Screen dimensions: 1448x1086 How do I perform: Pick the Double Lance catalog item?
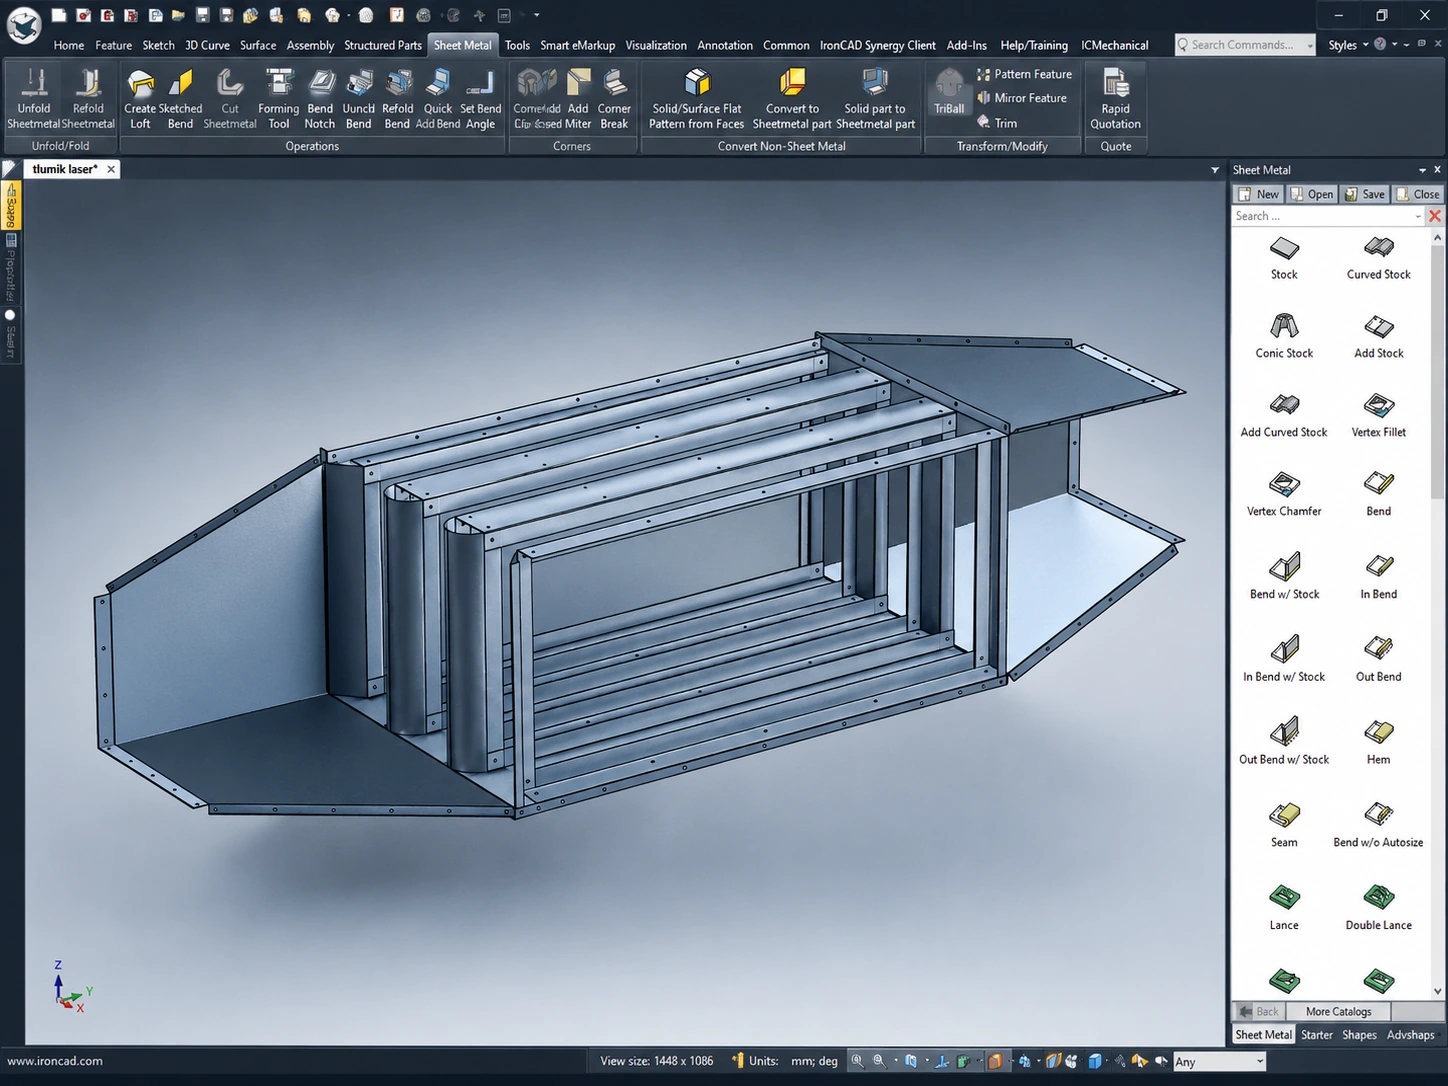pos(1378,908)
